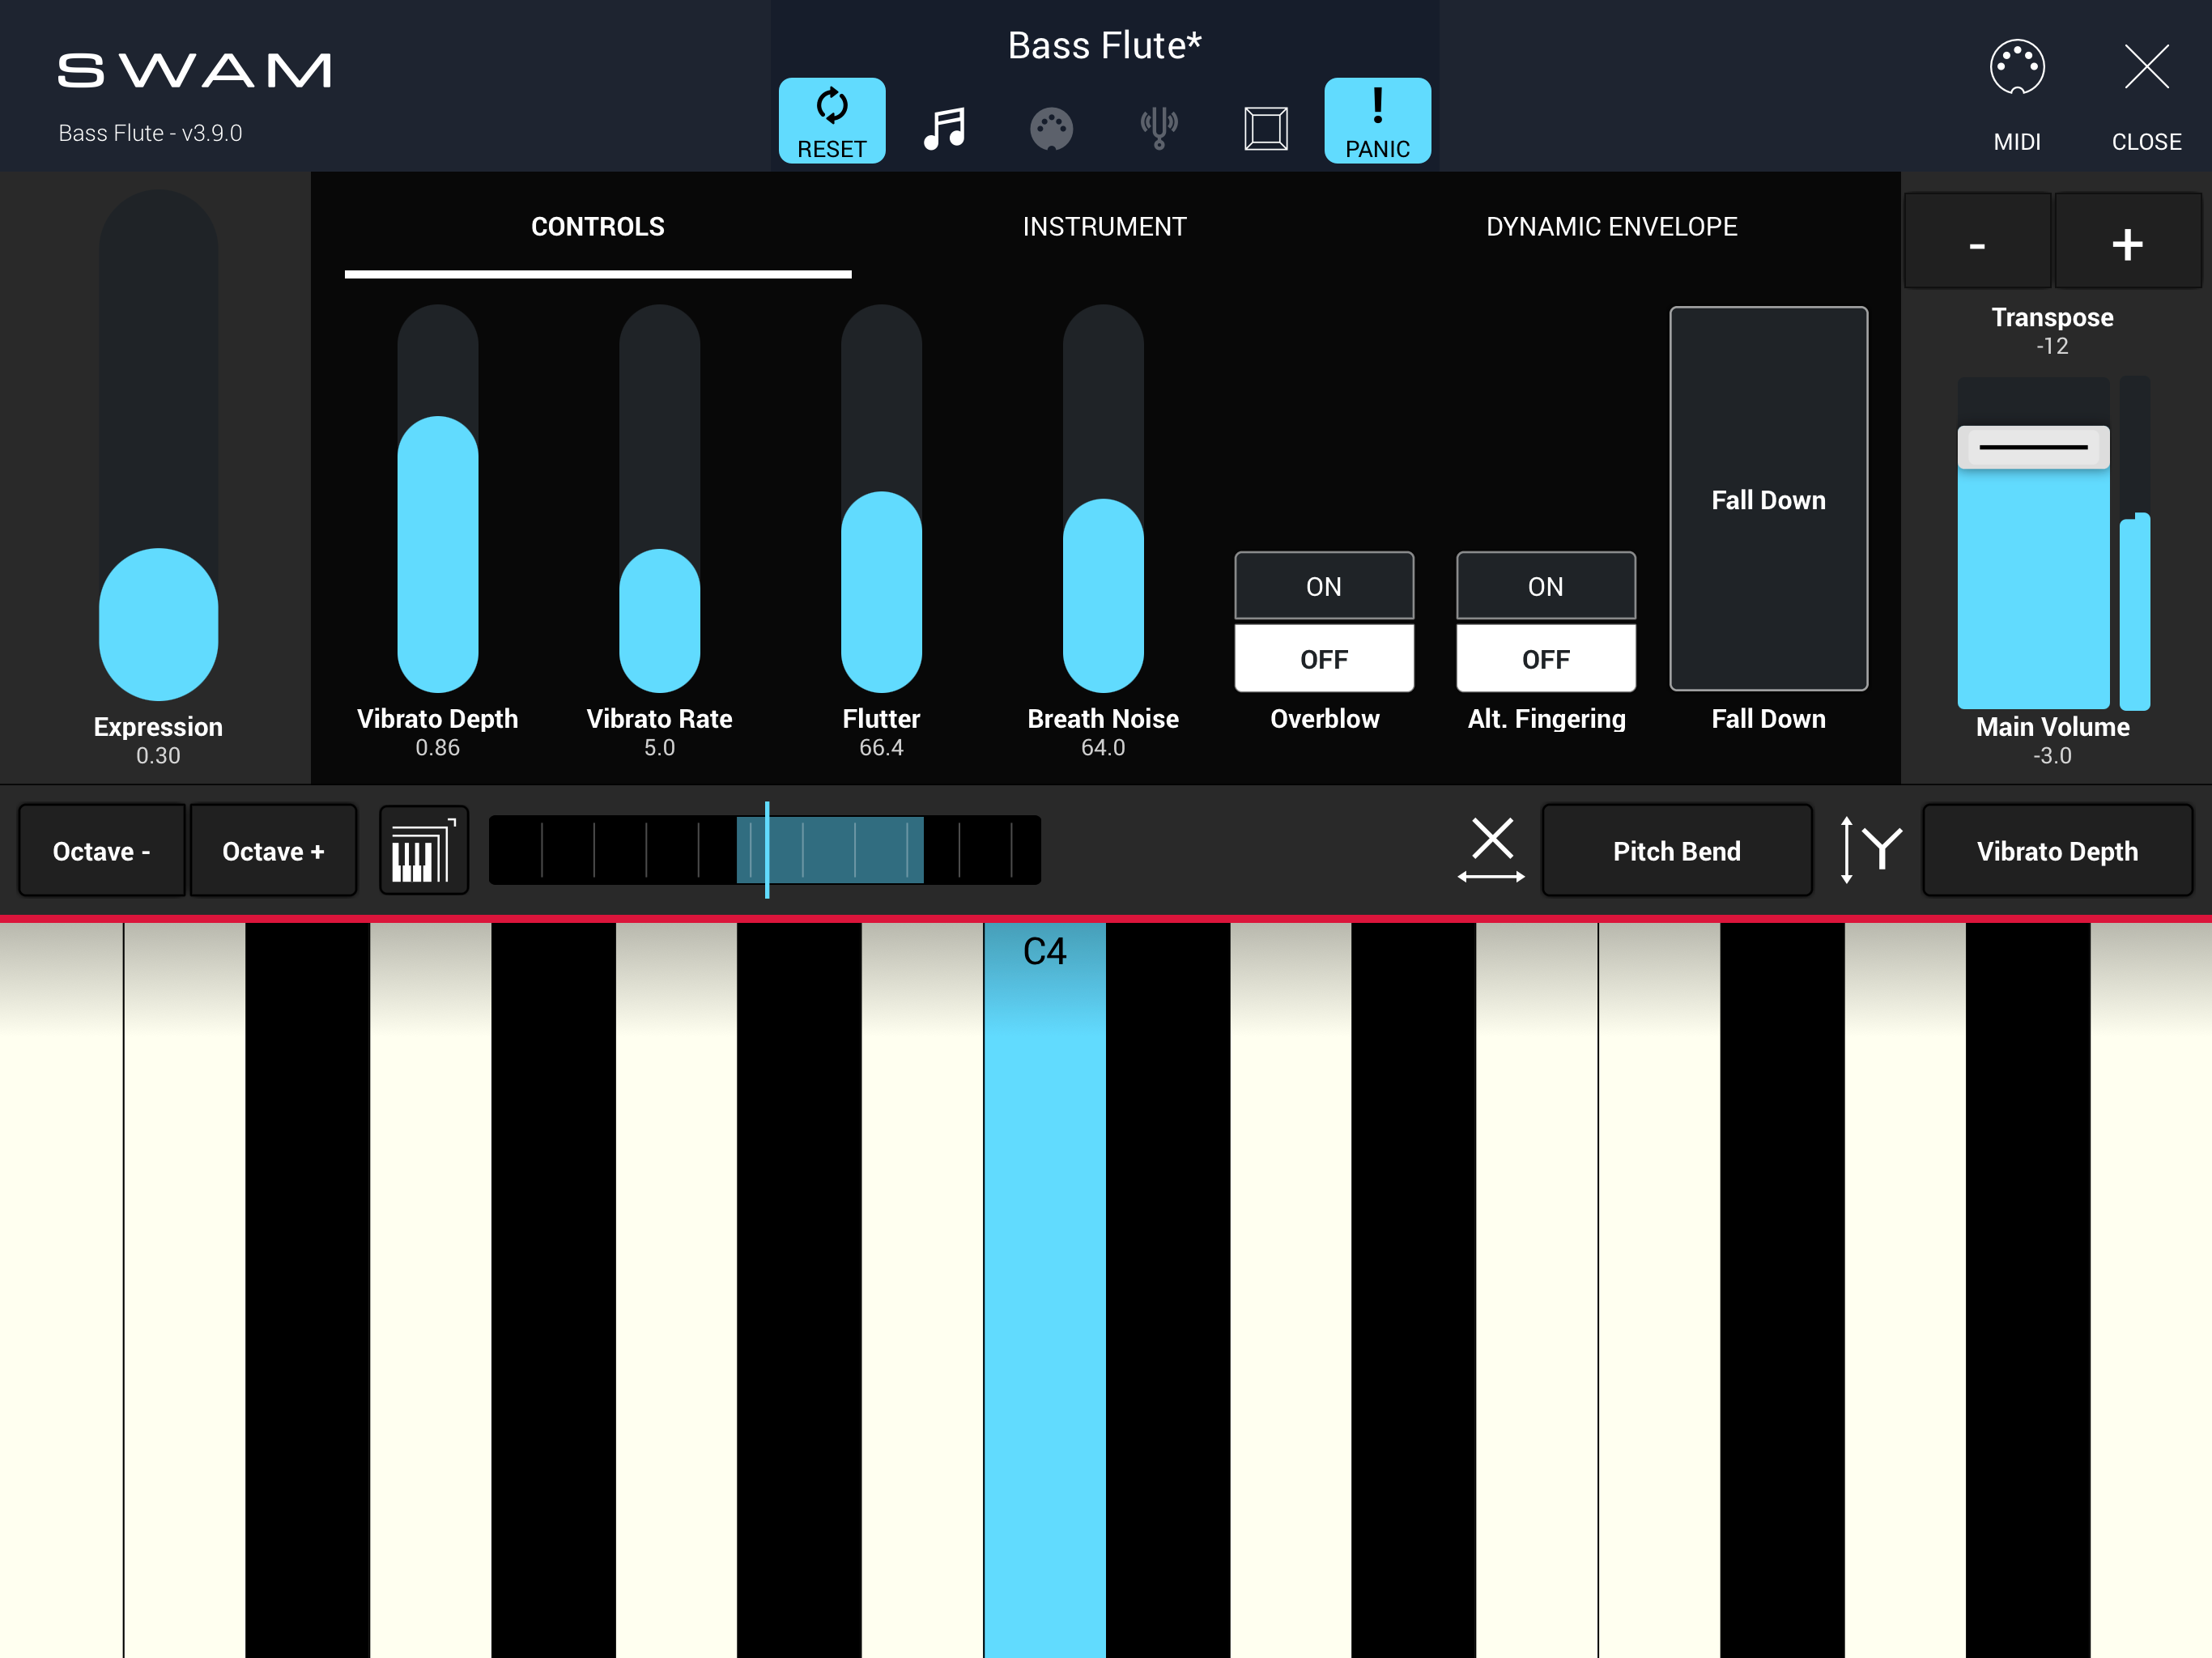
Task: Click the Main Volume value -3.0
Action: 2052,756
